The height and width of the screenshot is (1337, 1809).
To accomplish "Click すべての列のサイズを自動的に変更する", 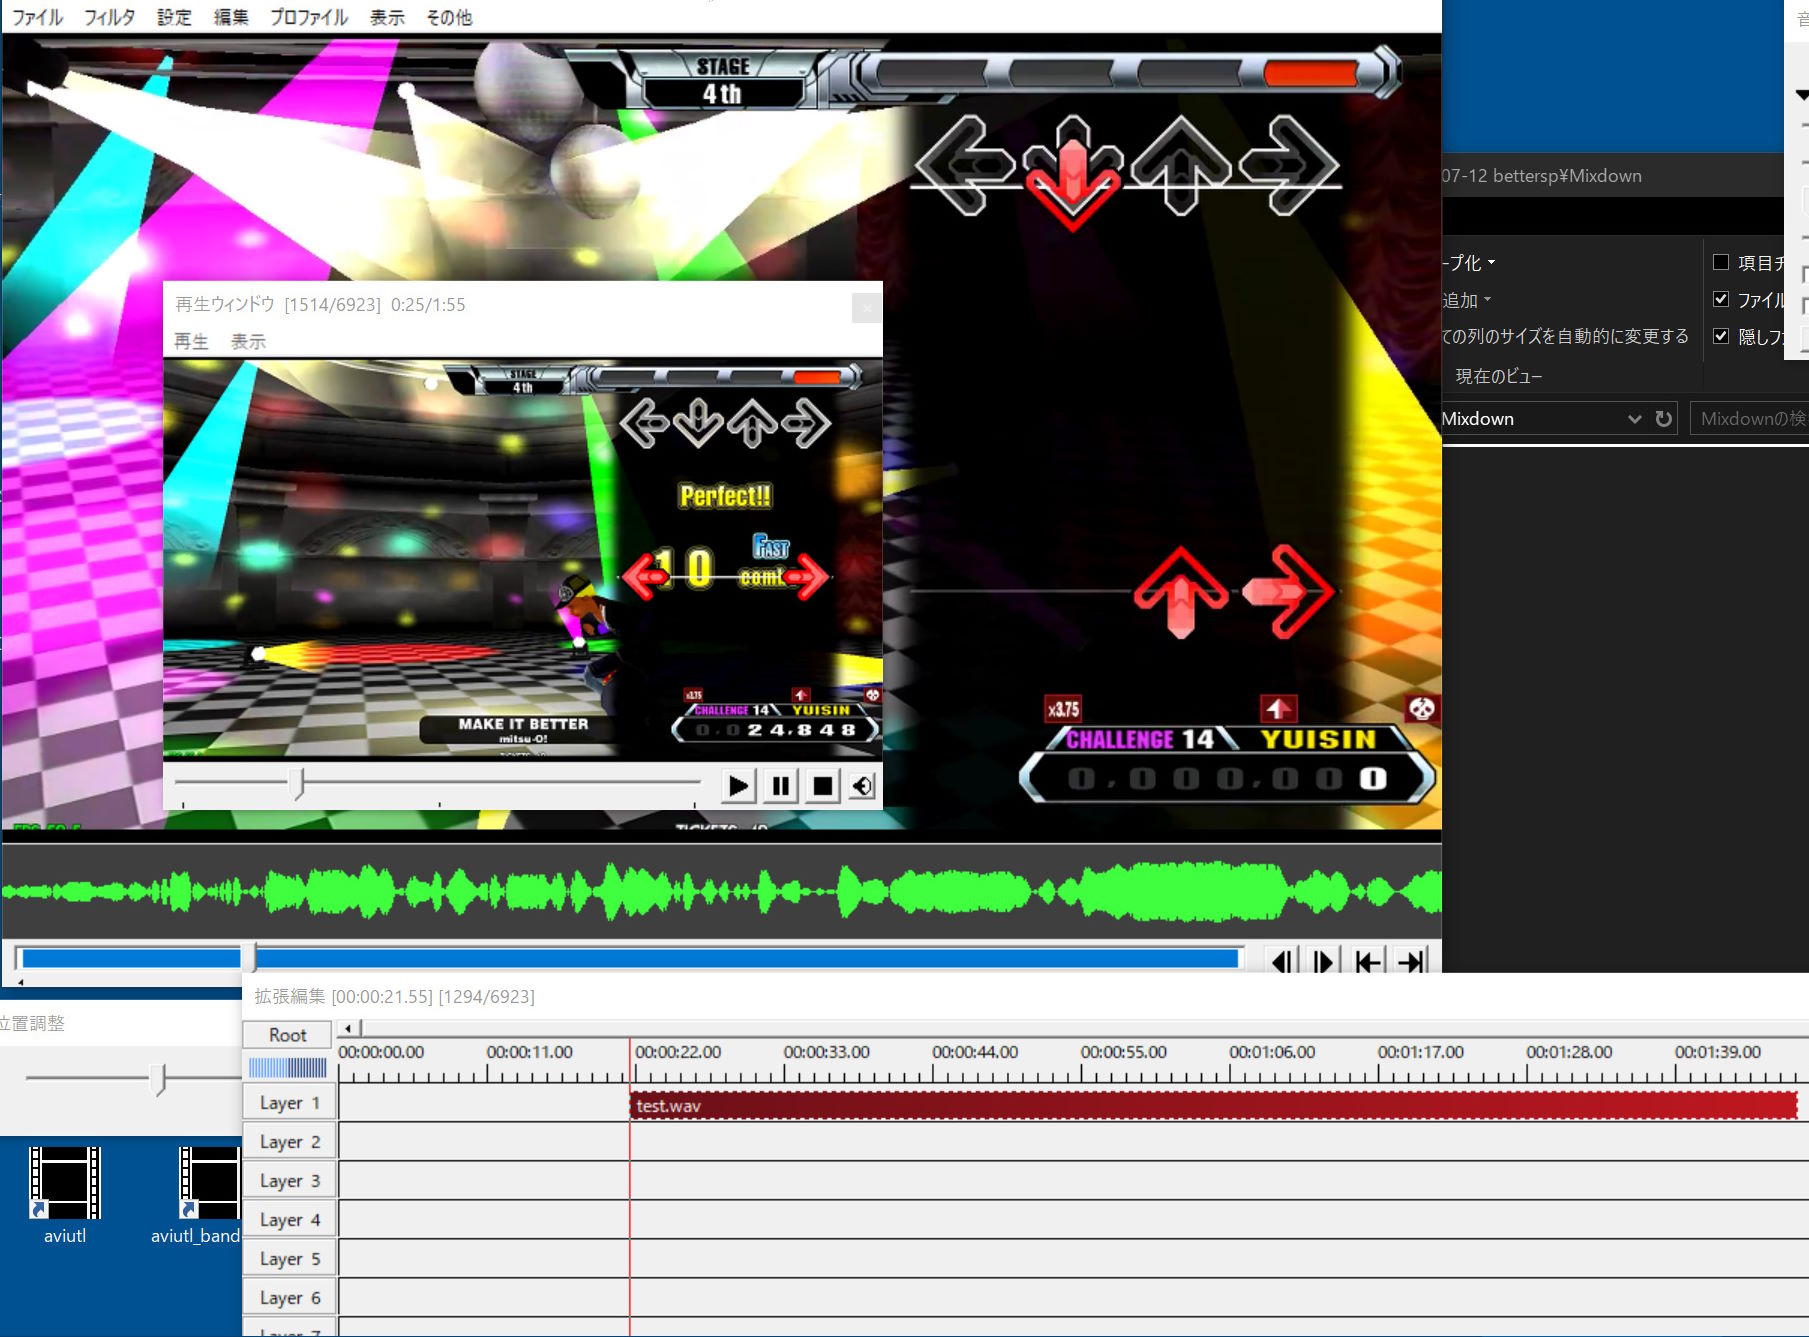I will click(x=1565, y=336).
